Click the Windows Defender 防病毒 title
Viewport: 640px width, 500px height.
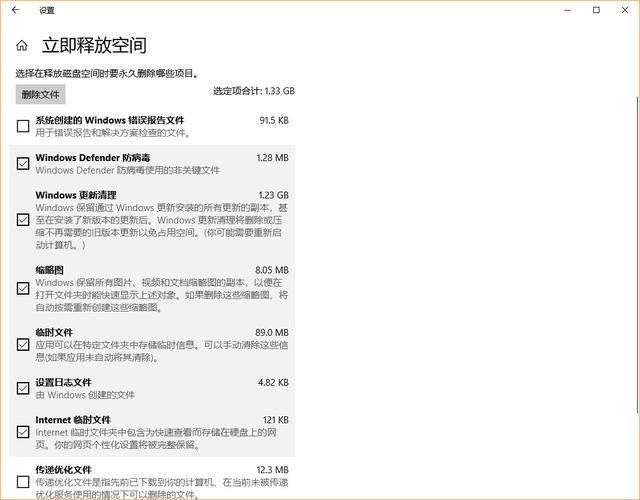pos(93,158)
